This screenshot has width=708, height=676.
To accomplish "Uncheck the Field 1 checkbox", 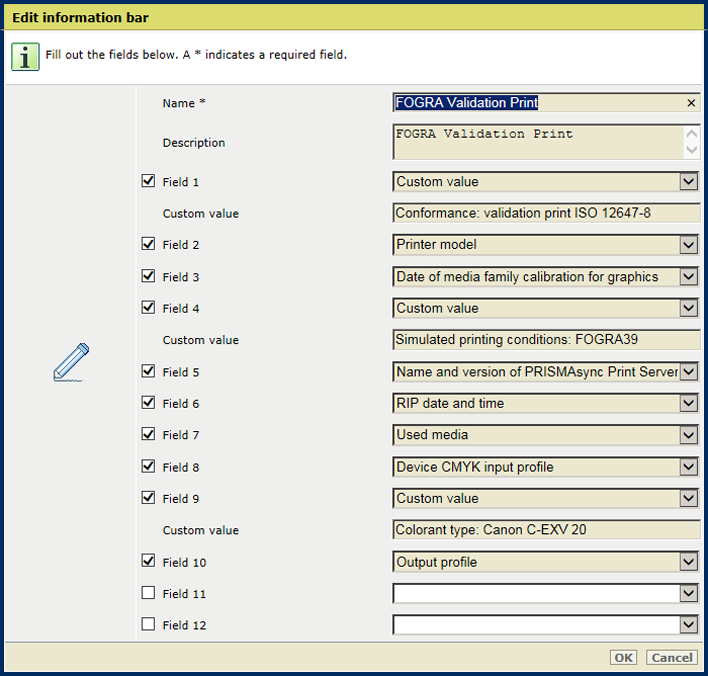I will click(x=149, y=181).
